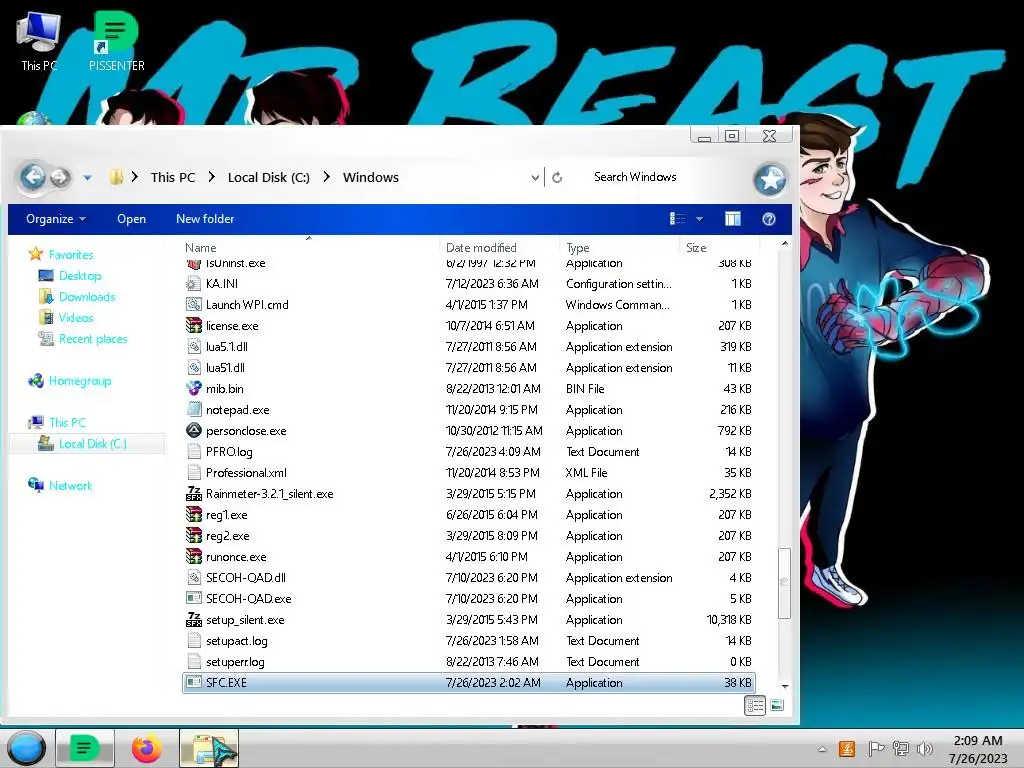Click the Forward navigation arrow
This screenshot has height=768, width=1024.
coord(60,178)
